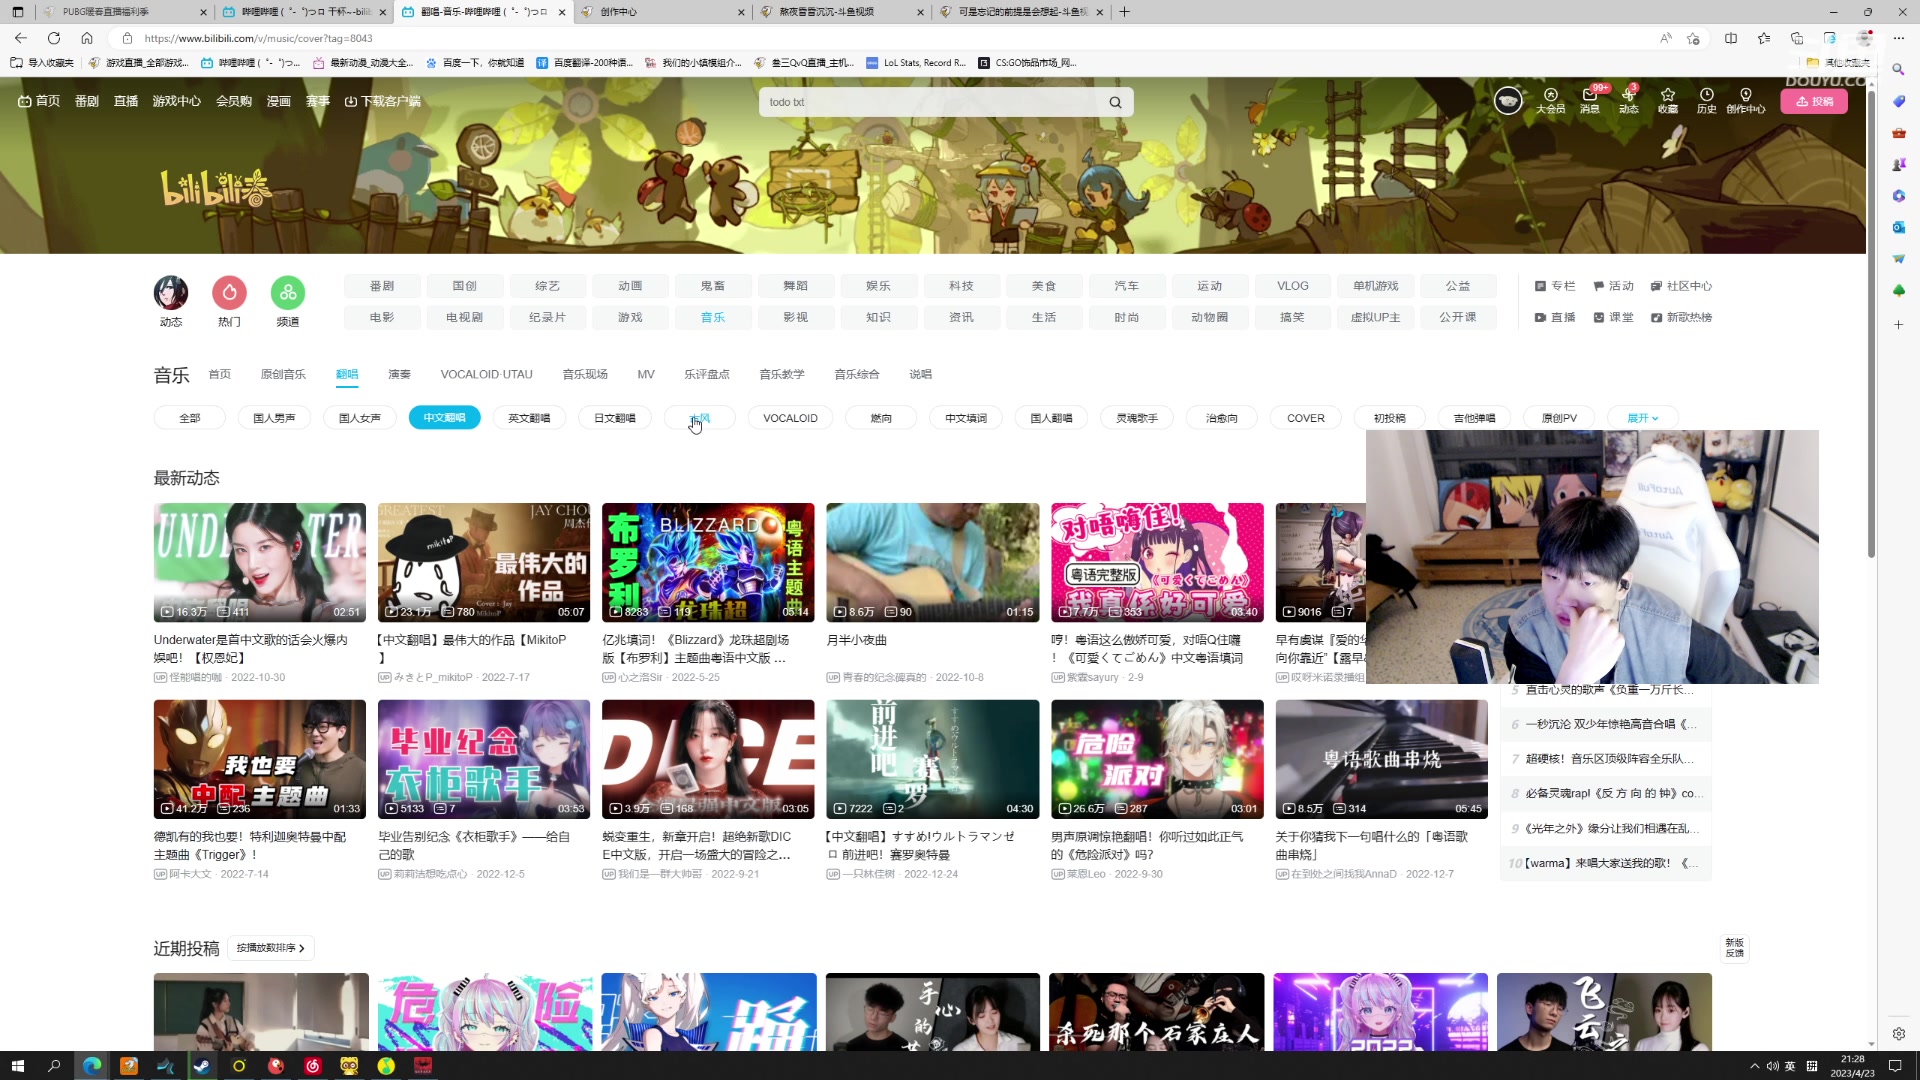The image size is (1920, 1080).
Task: Click the pink 投稿 upload button
Action: (1814, 101)
